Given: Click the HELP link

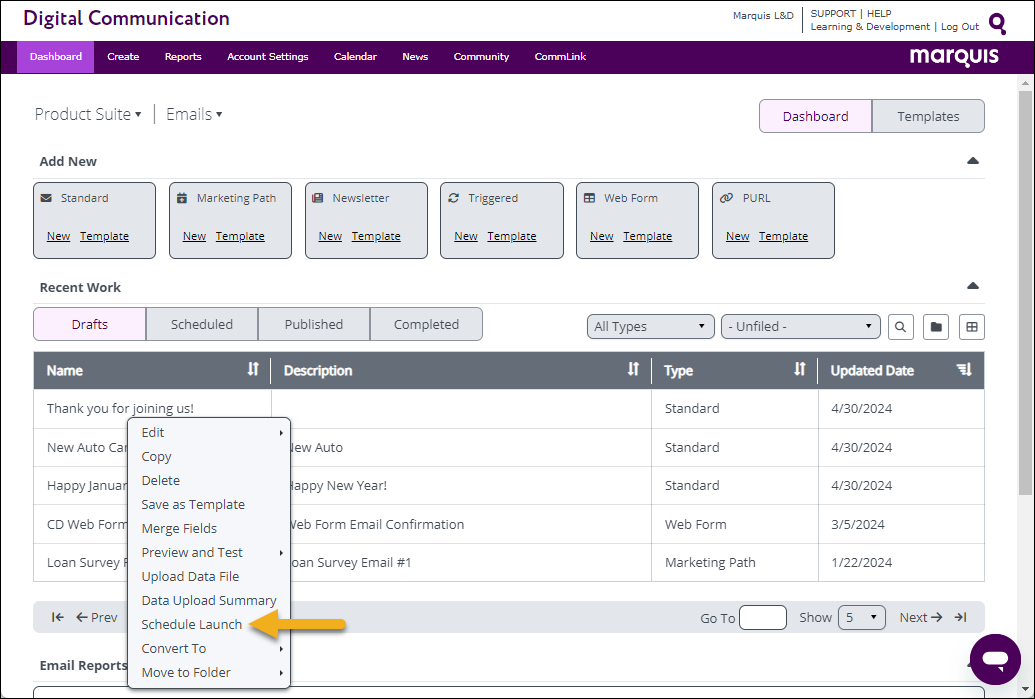Looking at the screenshot, I should (x=879, y=13).
